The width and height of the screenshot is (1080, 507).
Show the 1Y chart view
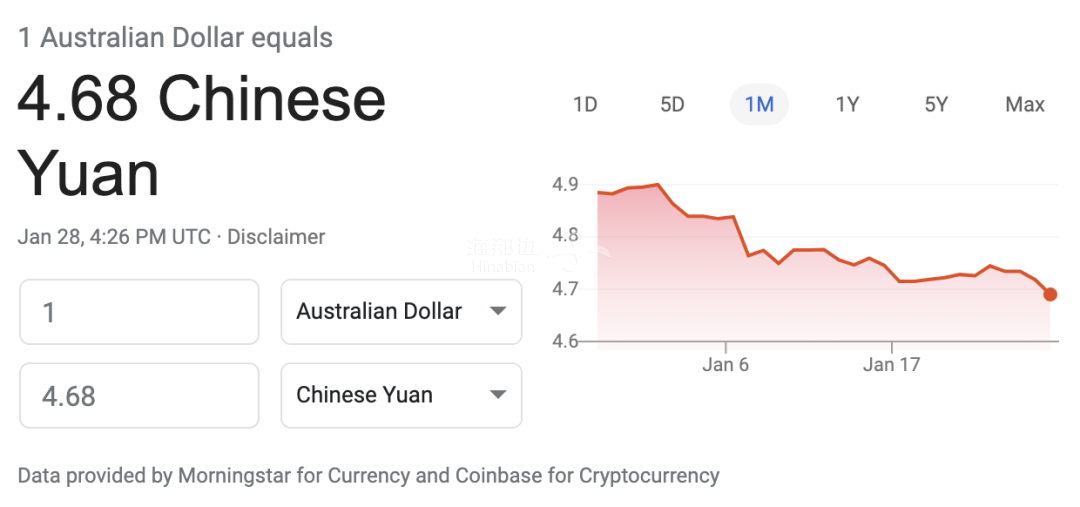(x=847, y=105)
